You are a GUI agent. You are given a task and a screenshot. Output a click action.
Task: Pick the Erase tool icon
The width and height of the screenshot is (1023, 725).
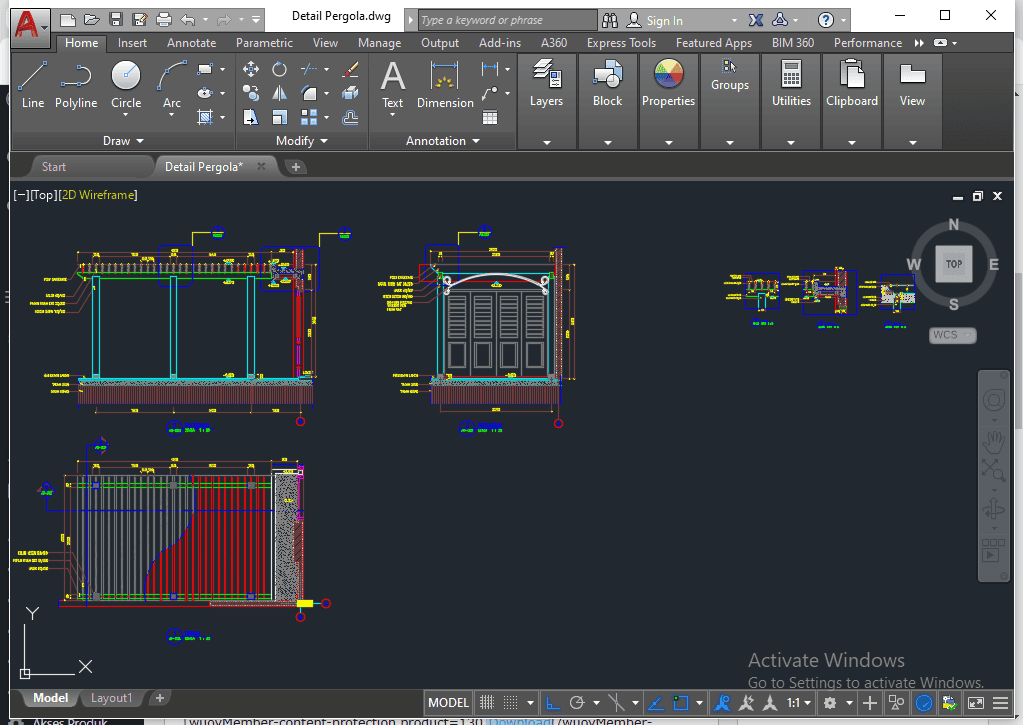point(350,69)
